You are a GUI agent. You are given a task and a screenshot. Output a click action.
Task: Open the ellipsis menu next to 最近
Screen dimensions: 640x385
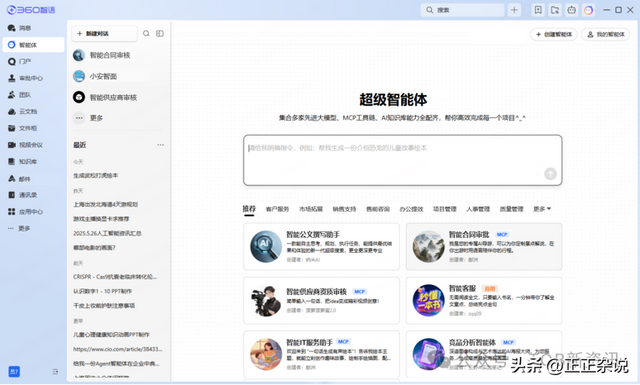pyautogui.click(x=160, y=145)
